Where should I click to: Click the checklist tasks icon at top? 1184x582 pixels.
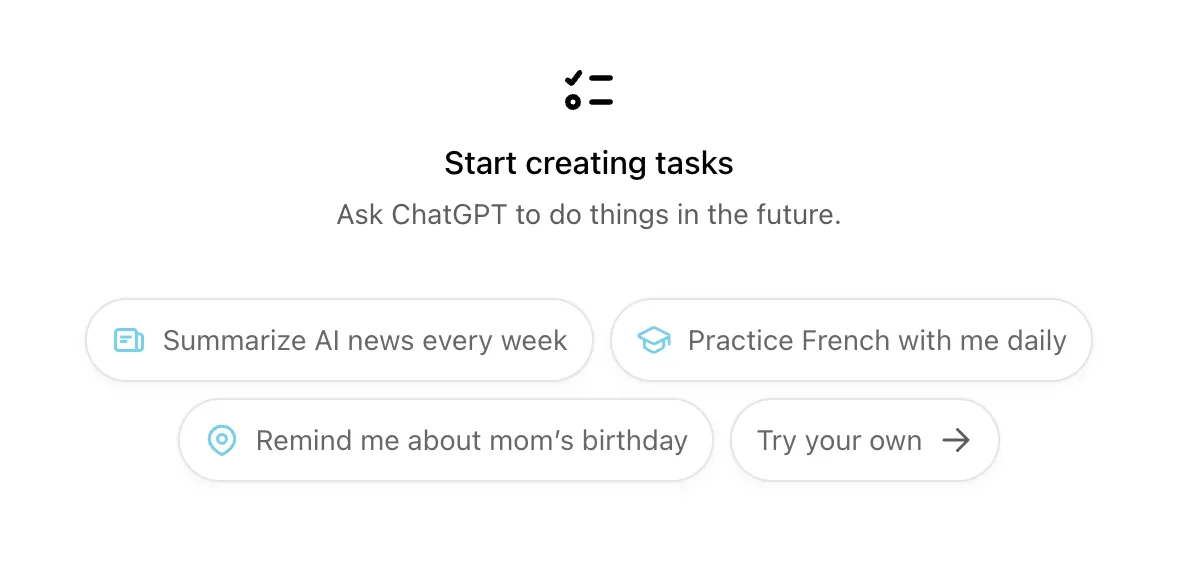coord(588,90)
